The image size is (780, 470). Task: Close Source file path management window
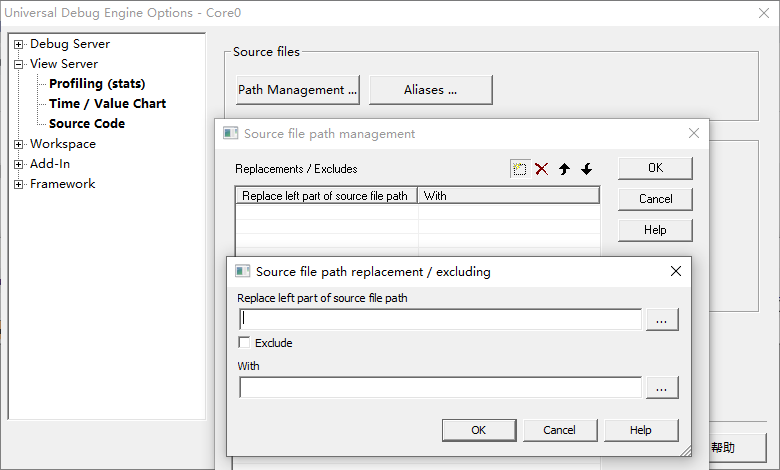(x=694, y=133)
